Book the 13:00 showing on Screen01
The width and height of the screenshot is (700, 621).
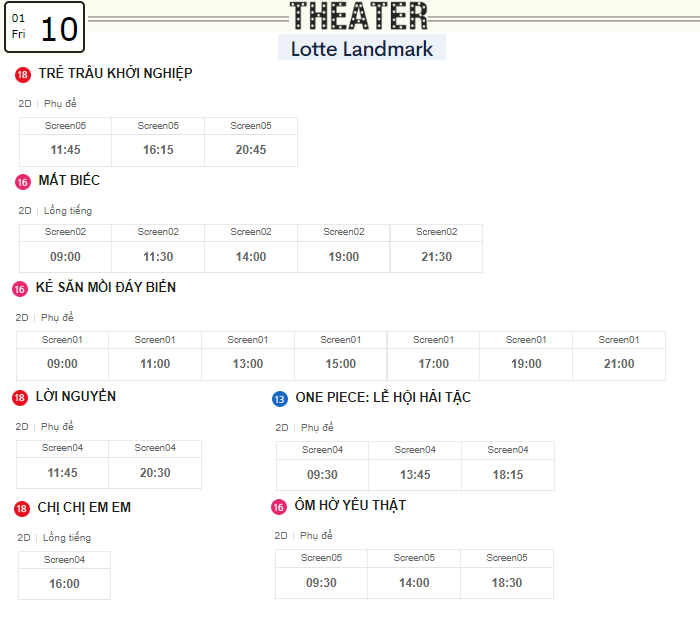click(248, 364)
